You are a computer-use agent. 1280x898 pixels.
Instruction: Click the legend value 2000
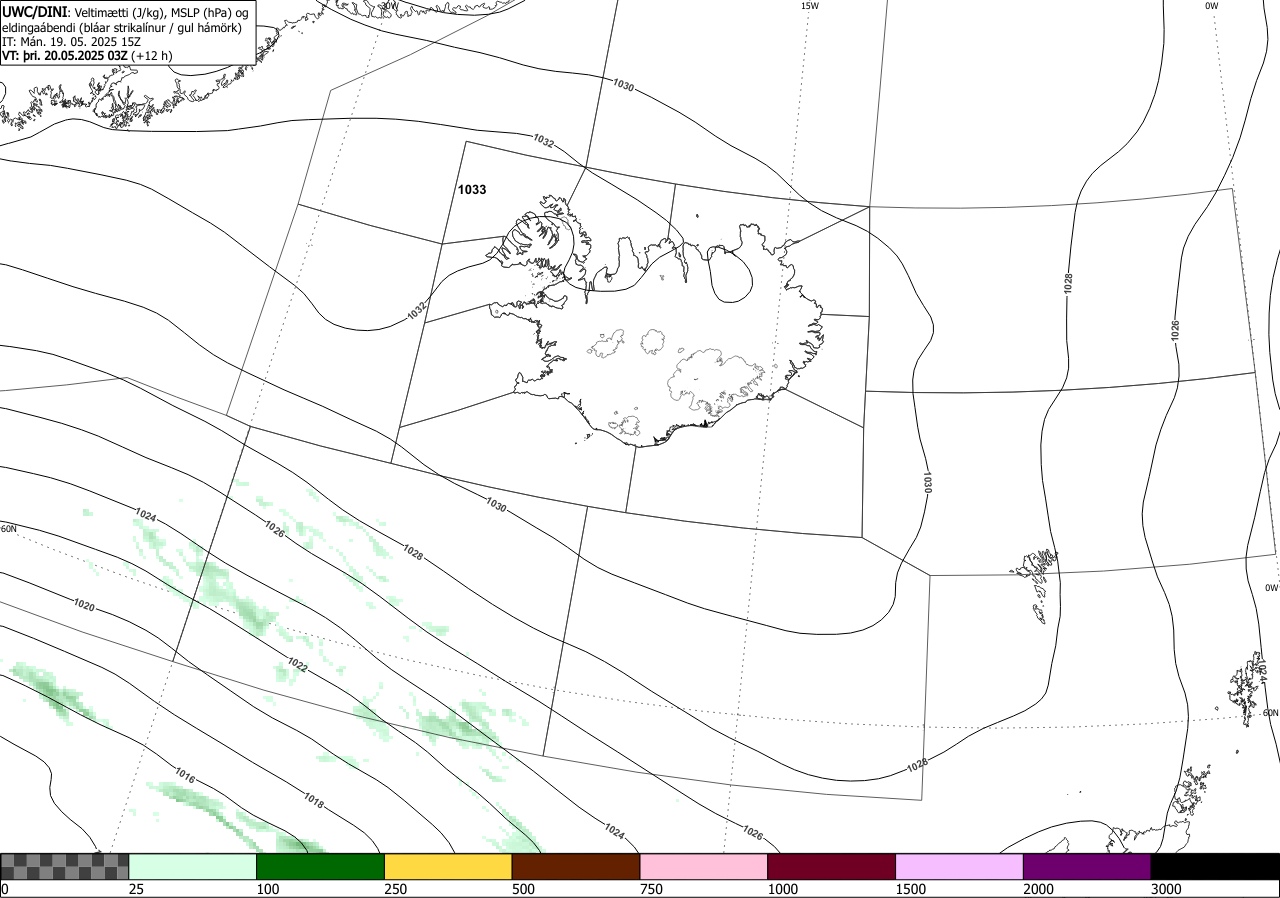(1039, 889)
